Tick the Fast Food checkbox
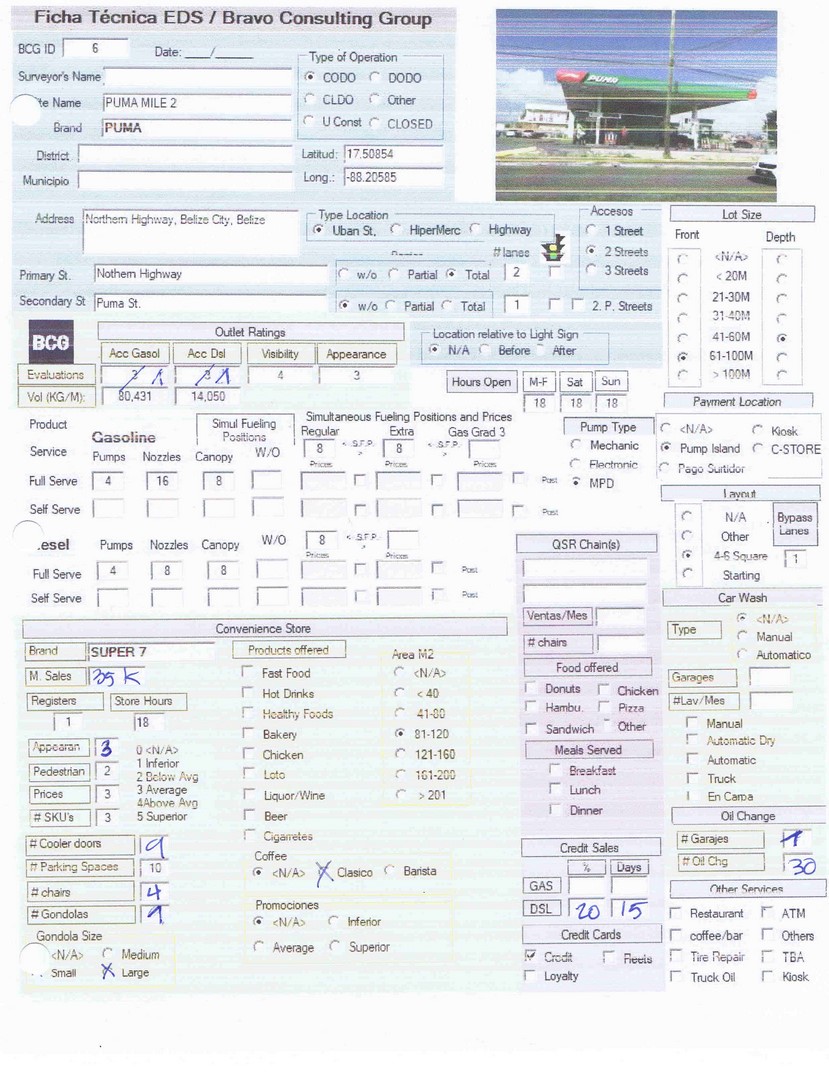 (x=248, y=672)
